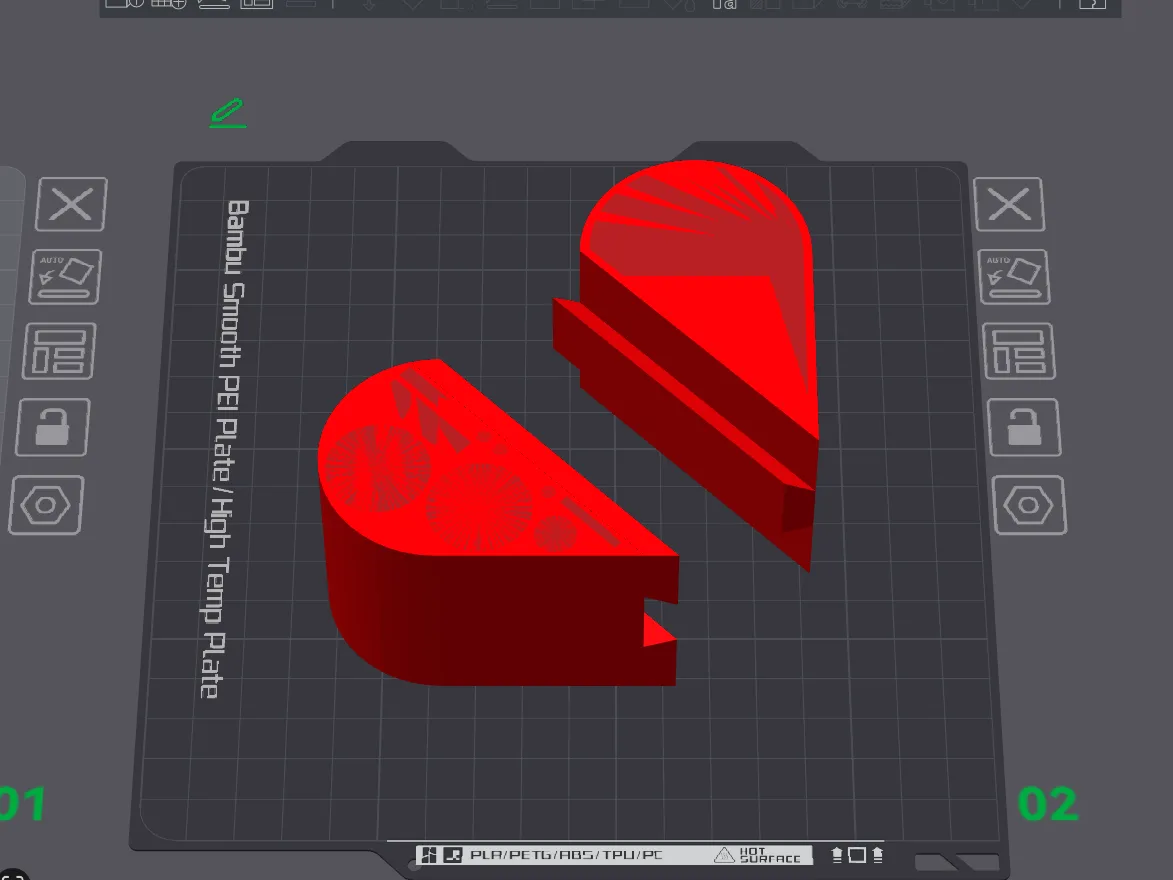Open plate 01 settings hexagon icon

click(46, 505)
